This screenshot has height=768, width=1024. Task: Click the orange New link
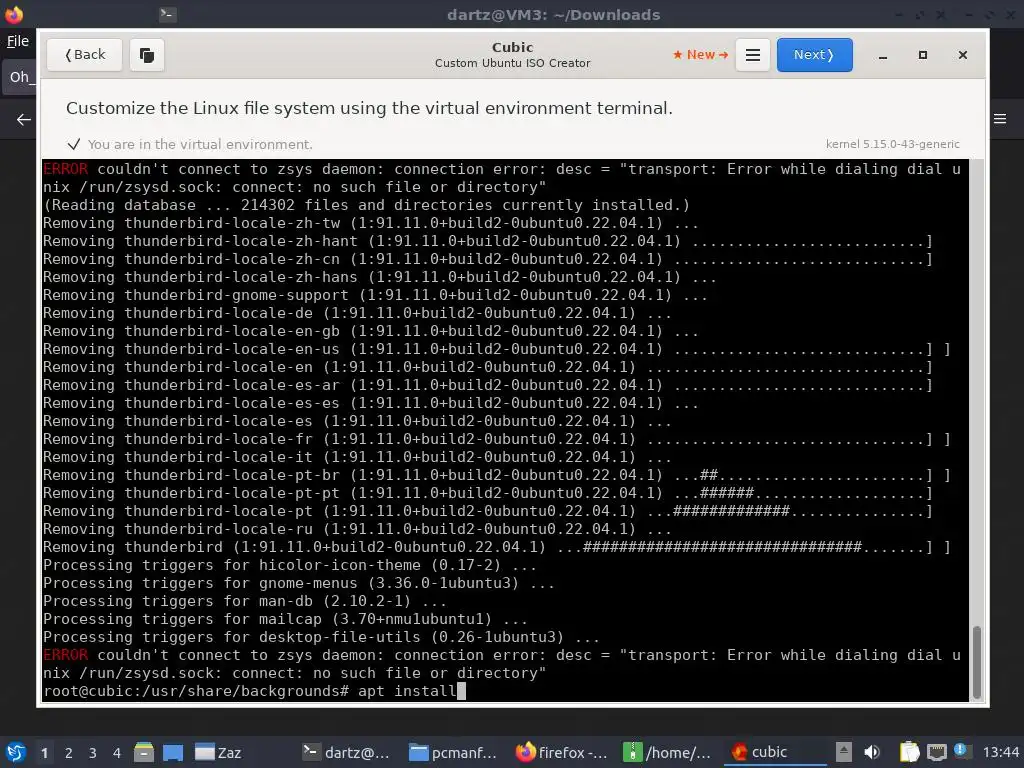(700, 55)
